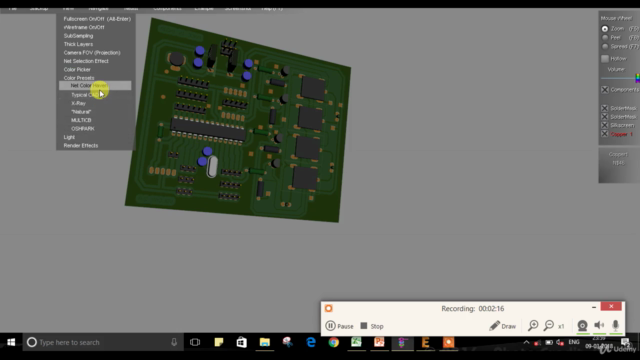This screenshot has width=640, height=360.
Task: Toggle the first SolderMask layer checkbox
Action: pos(605,108)
